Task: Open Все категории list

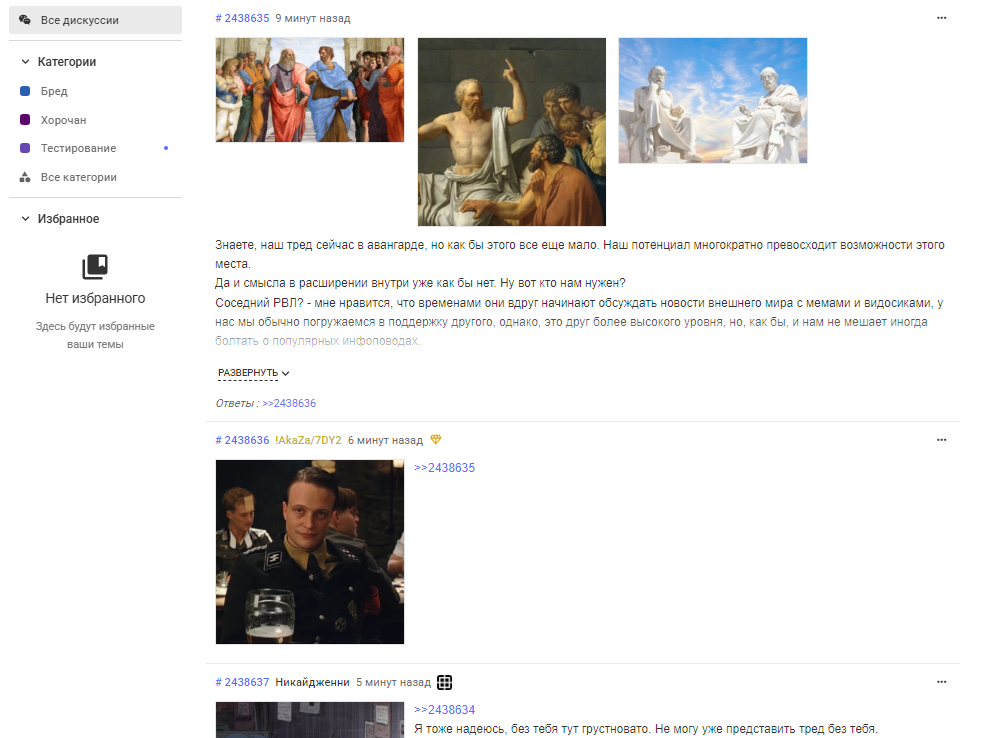Action: point(79,177)
